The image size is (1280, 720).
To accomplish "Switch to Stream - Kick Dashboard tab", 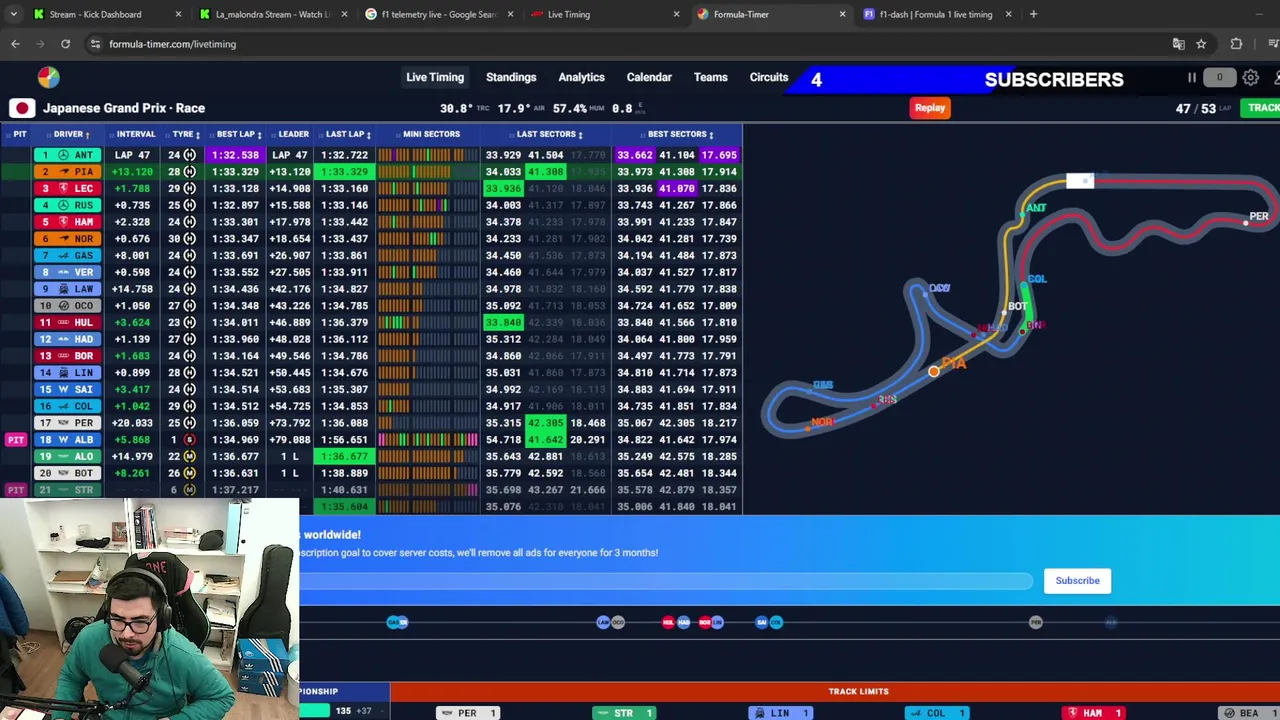I will (95, 14).
